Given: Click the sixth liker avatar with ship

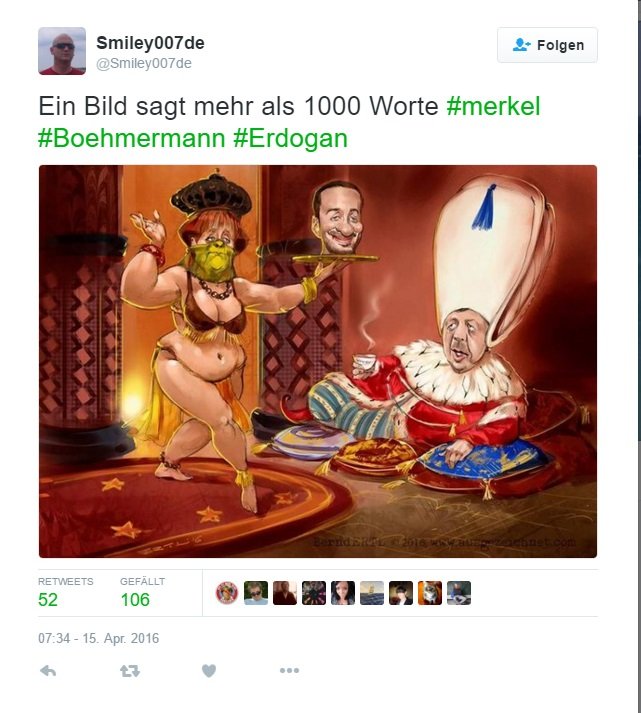Looking at the screenshot, I should tap(372, 593).
